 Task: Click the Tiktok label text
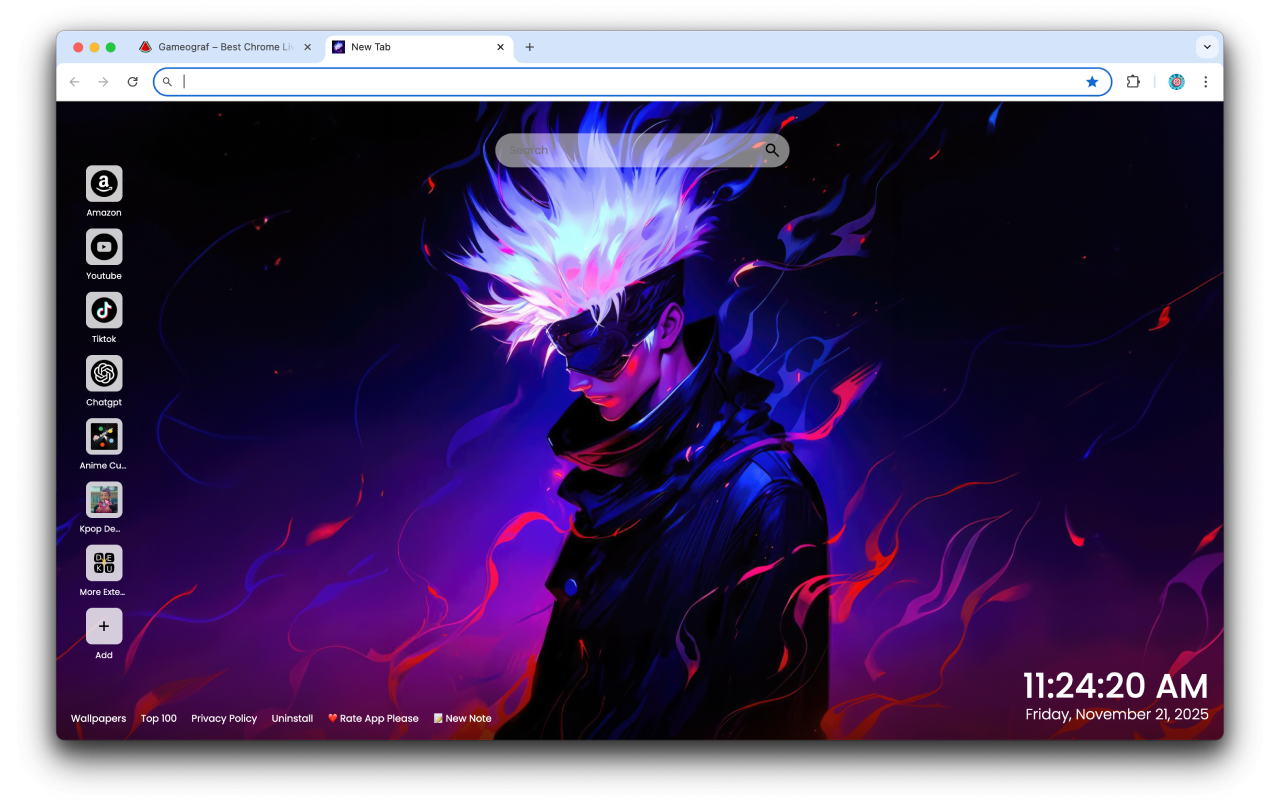click(104, 339)
